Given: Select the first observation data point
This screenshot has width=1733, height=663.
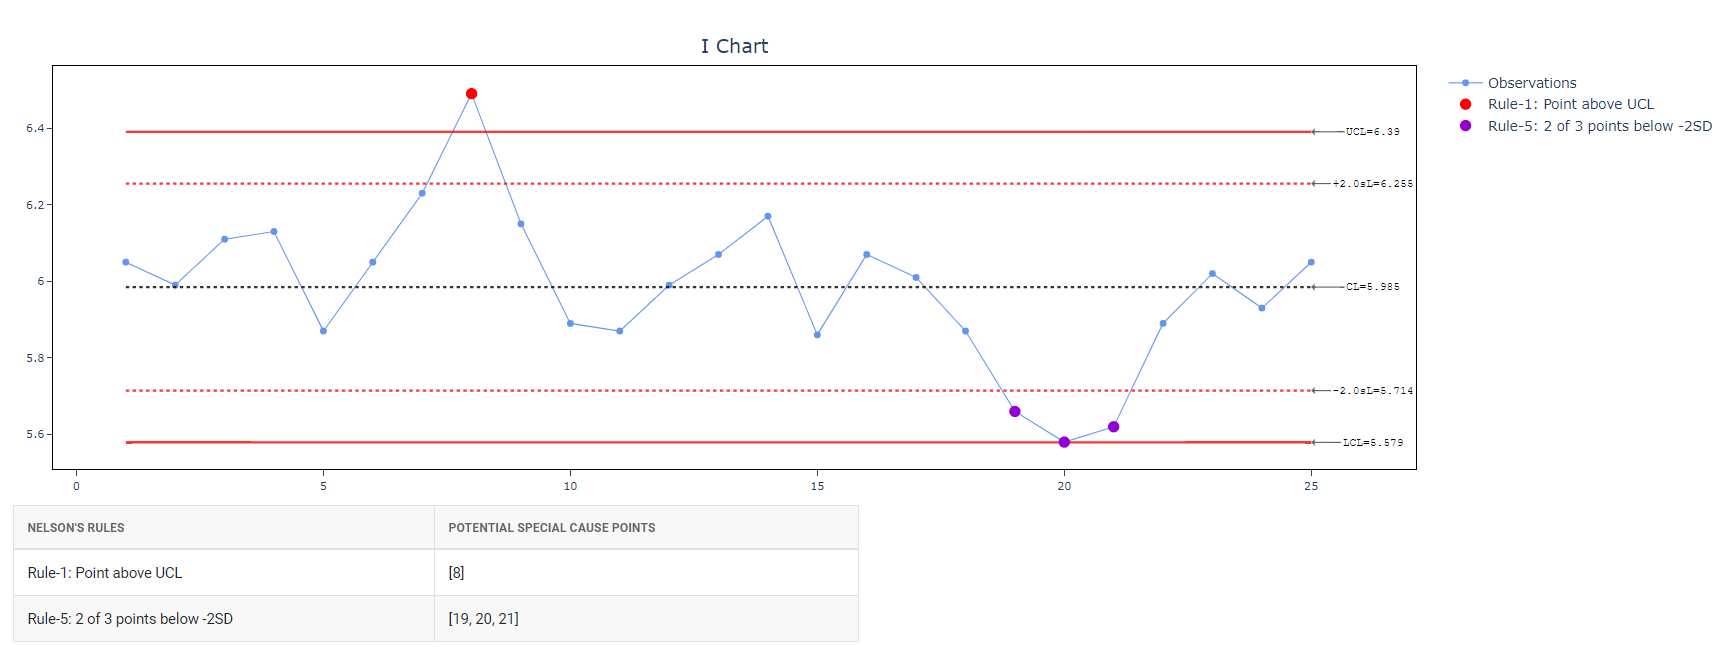Looking at the screenshot, I should pyautogui.click(x=126, y=262).
